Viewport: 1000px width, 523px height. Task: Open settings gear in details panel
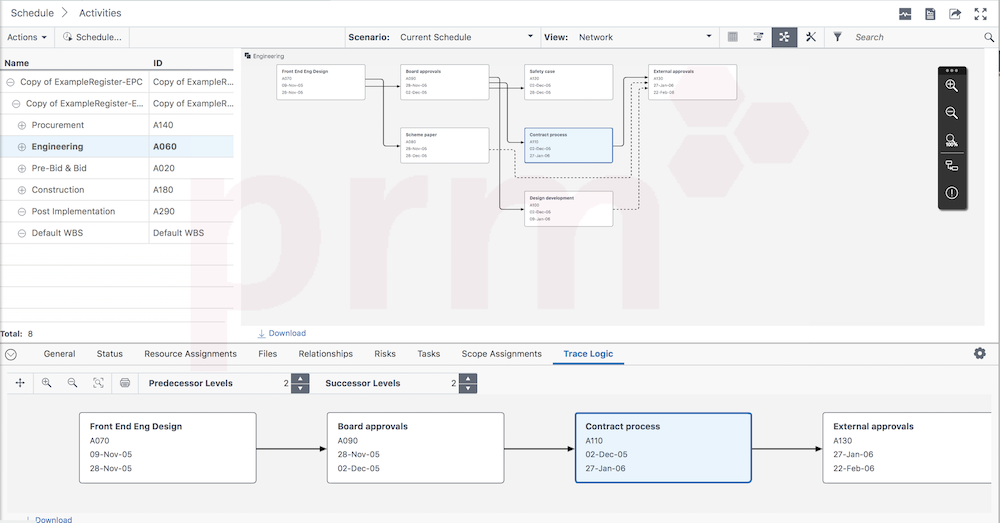(x=979, y=353)
